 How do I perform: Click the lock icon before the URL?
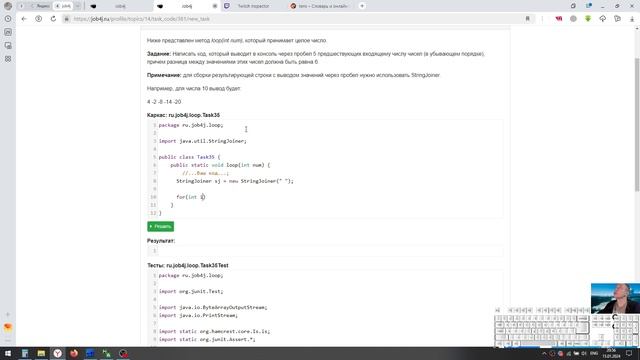[66, 19]
